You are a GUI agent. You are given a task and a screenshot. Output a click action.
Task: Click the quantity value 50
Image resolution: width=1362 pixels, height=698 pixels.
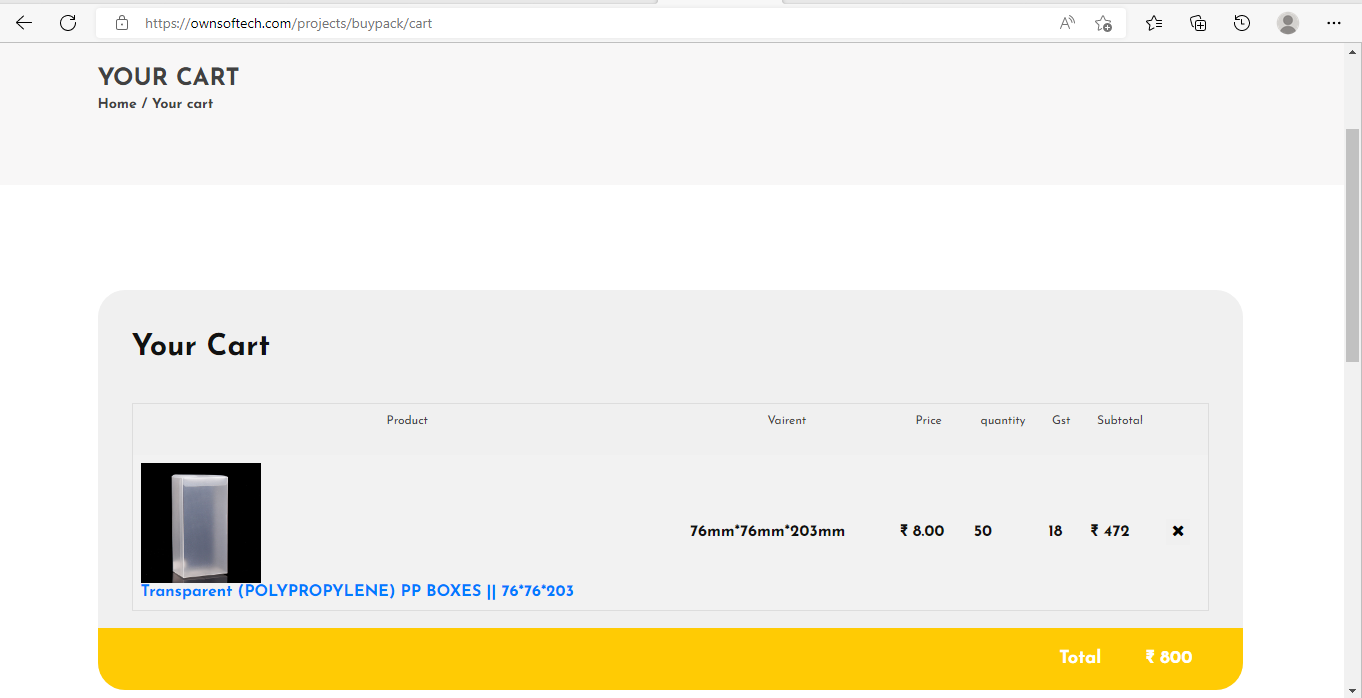point(983,531)
